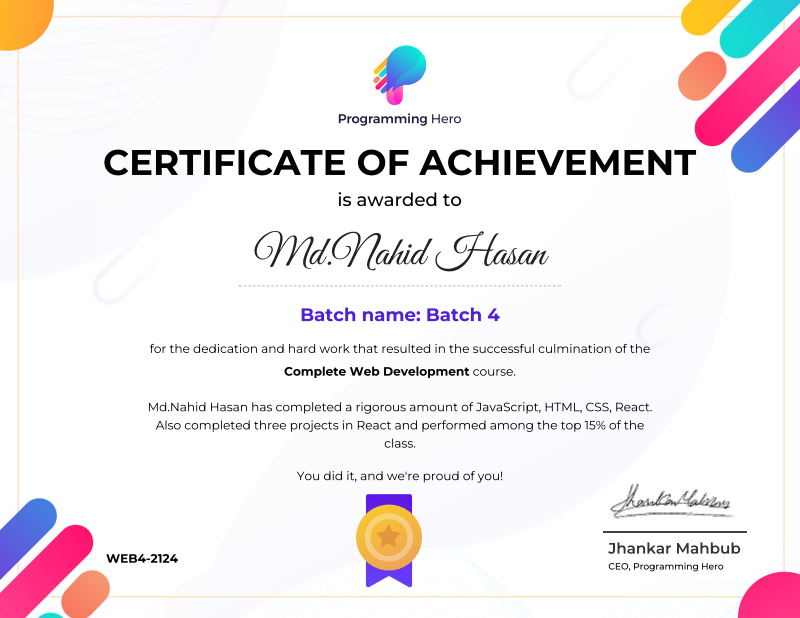
Task: Select the CEO, Programming Hero title text
Action: (x=675, y=564)
